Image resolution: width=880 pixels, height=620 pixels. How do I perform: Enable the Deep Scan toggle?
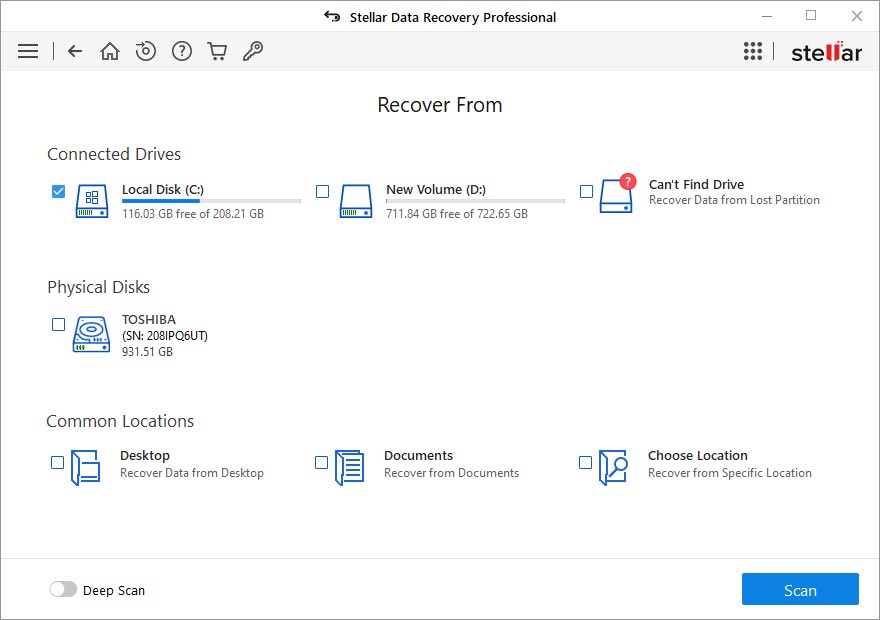point(63,589)
